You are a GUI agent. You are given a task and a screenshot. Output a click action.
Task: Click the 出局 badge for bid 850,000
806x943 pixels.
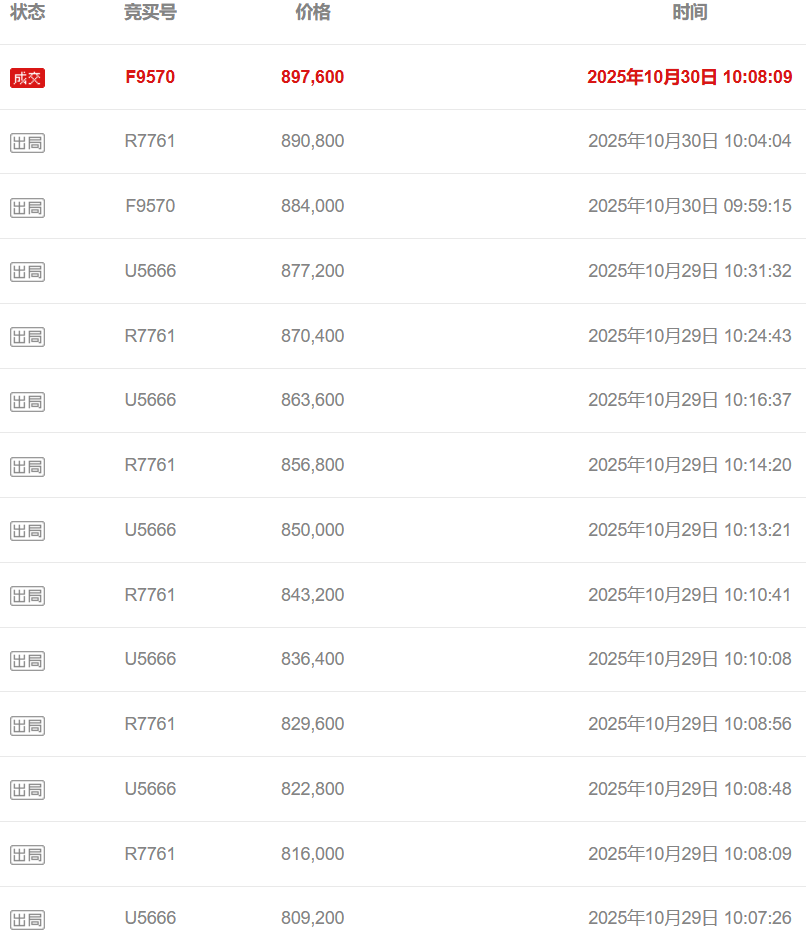coord(27,531)
